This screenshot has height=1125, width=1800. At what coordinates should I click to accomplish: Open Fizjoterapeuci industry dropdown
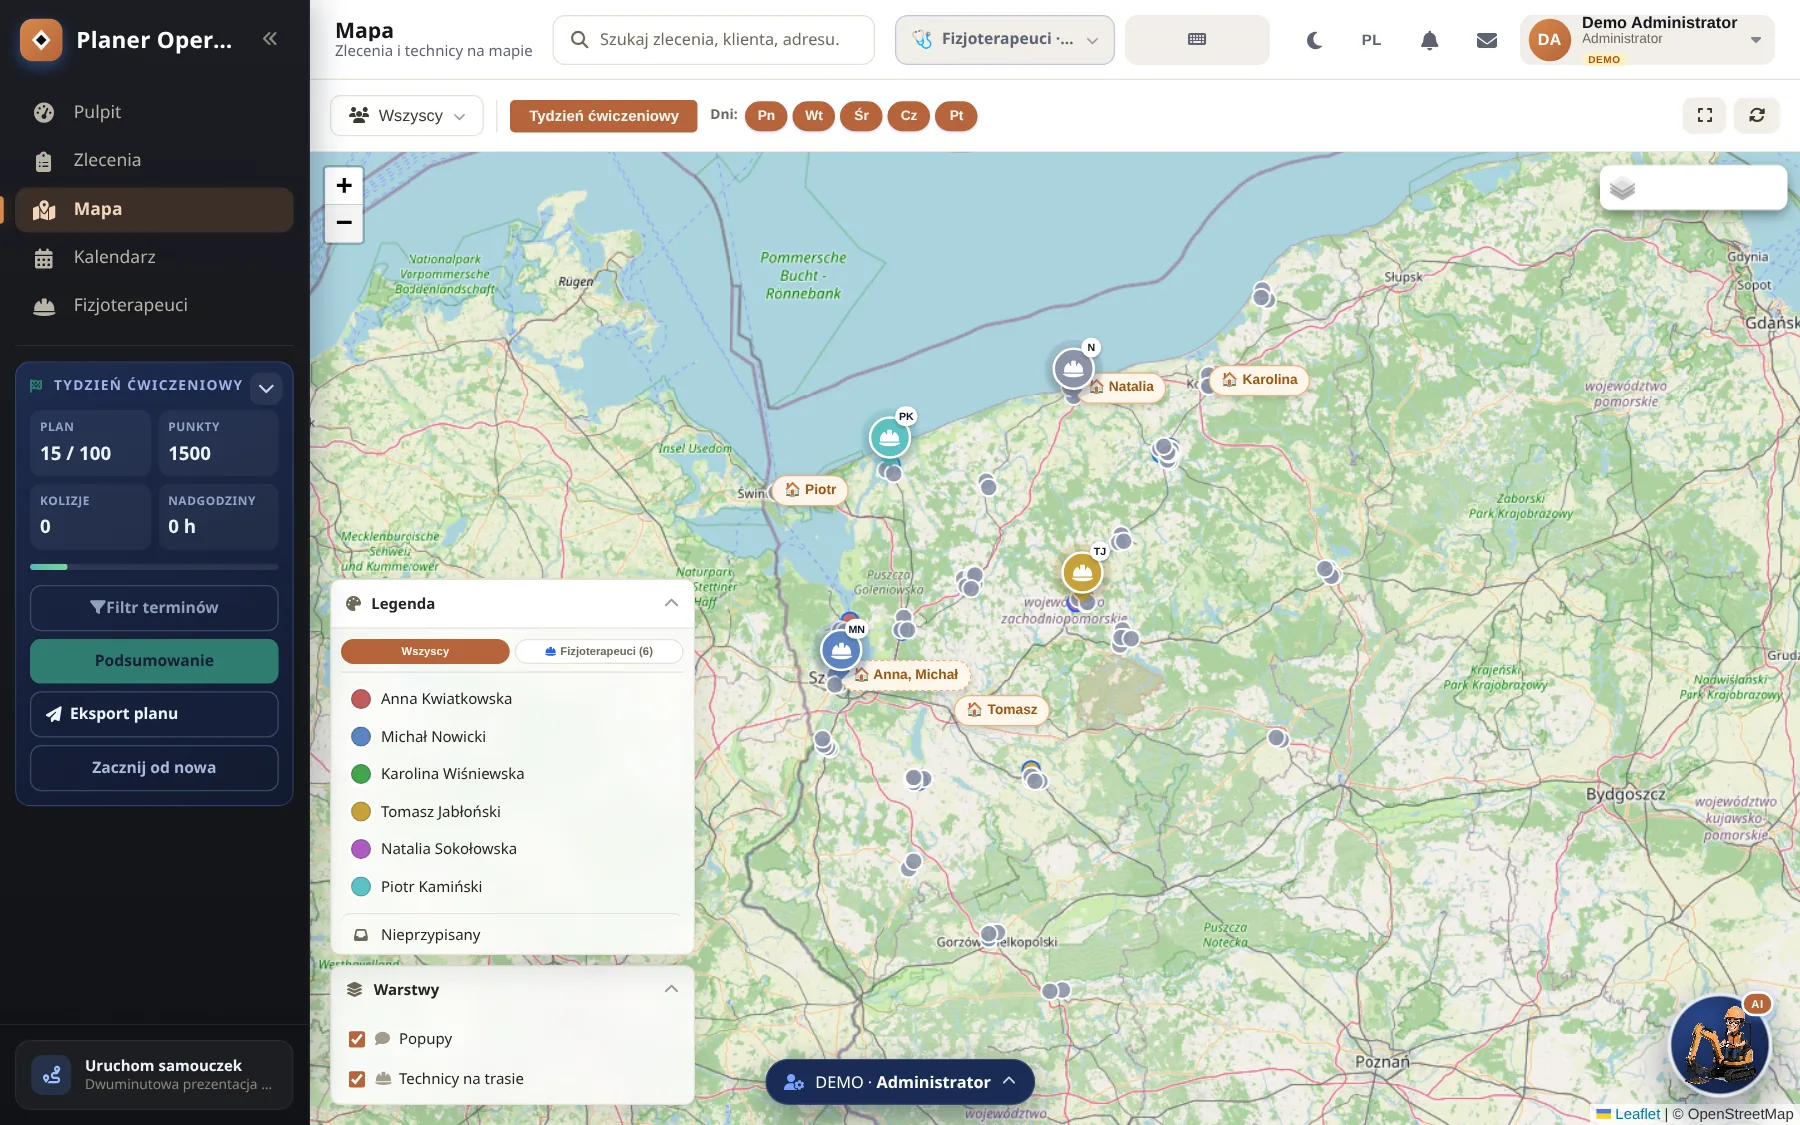(x=1004, y=40)
